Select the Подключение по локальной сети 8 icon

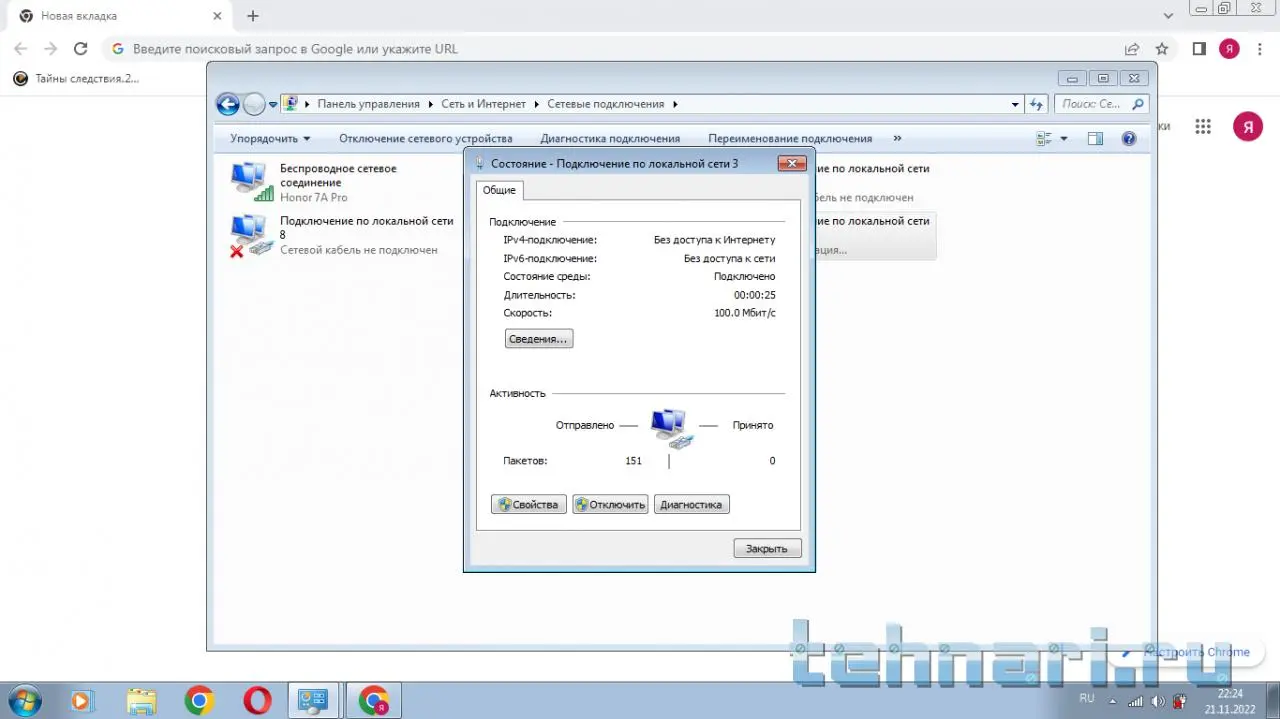[x=251, y=235]
